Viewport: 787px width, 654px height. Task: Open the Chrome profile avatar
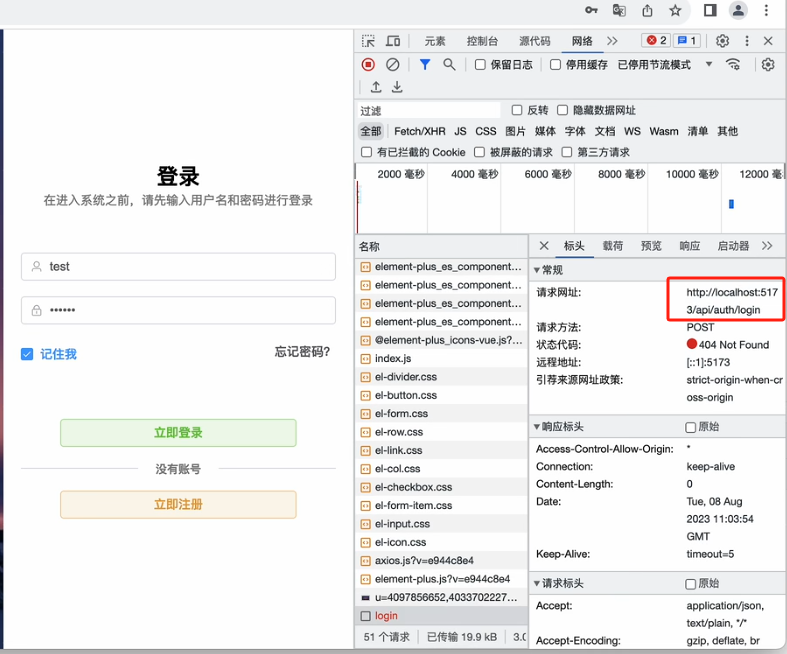tap(738, 10)
